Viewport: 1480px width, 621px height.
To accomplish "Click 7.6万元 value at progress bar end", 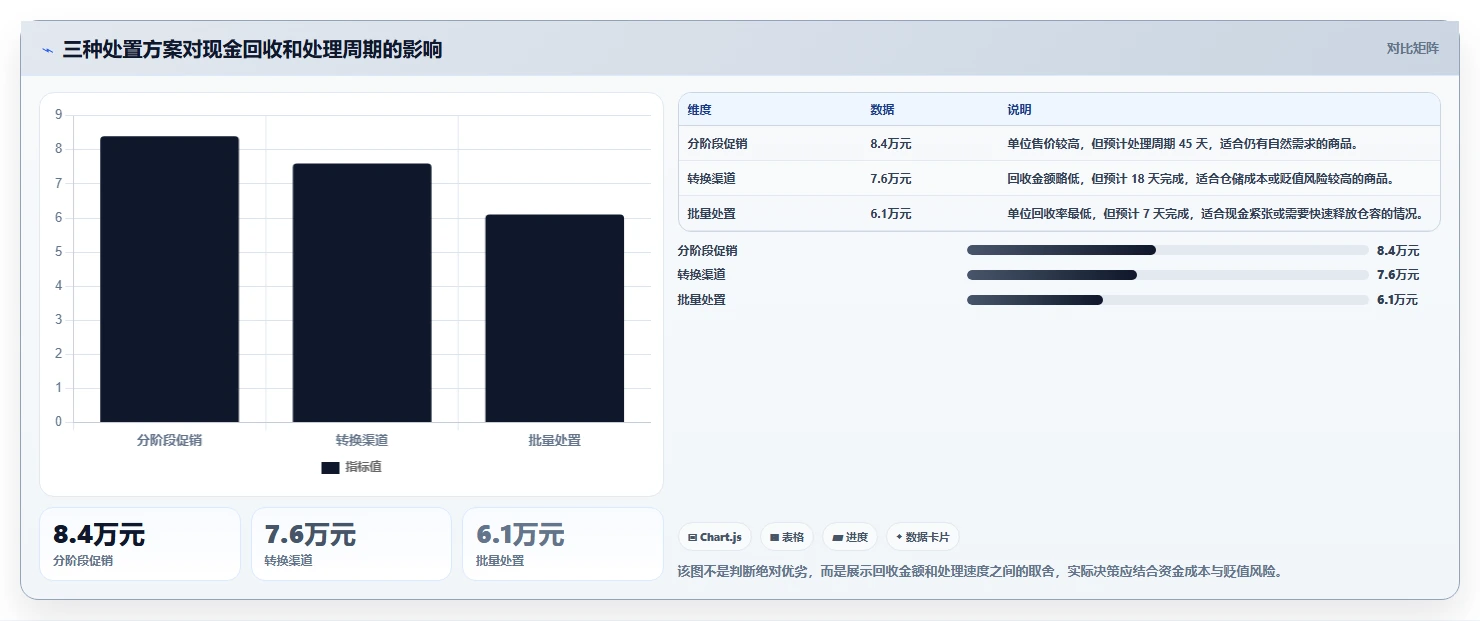I will click(x=1398, y=275).
